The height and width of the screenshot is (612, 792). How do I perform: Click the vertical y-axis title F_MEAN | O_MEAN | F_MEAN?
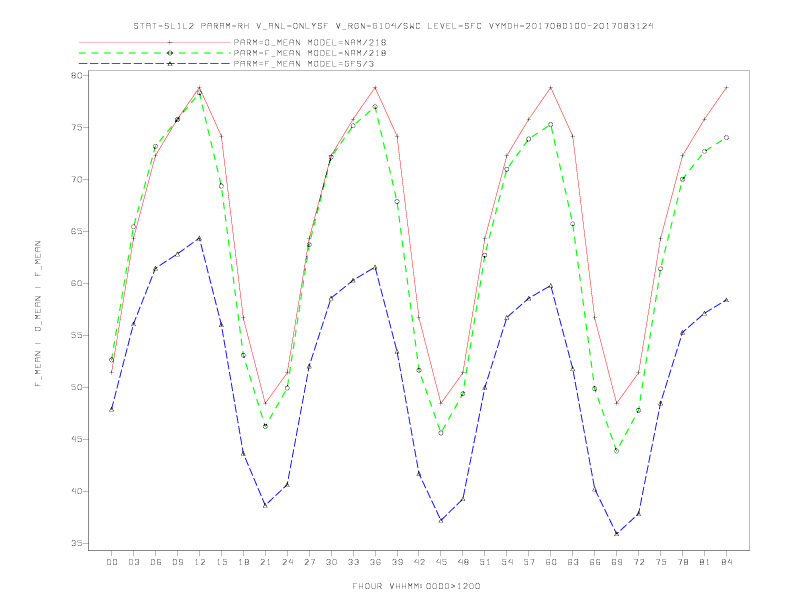tap(38, 314)
